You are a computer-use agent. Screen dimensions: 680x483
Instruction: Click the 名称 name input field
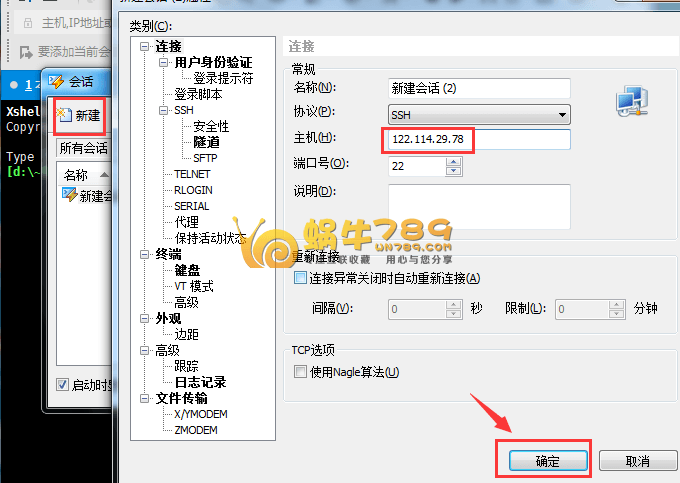478,89
